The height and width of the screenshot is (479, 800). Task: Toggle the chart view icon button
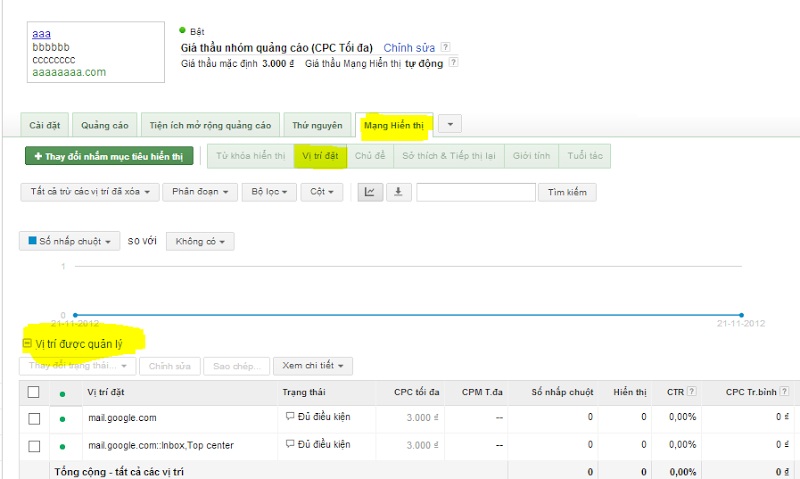pos(370,192)
